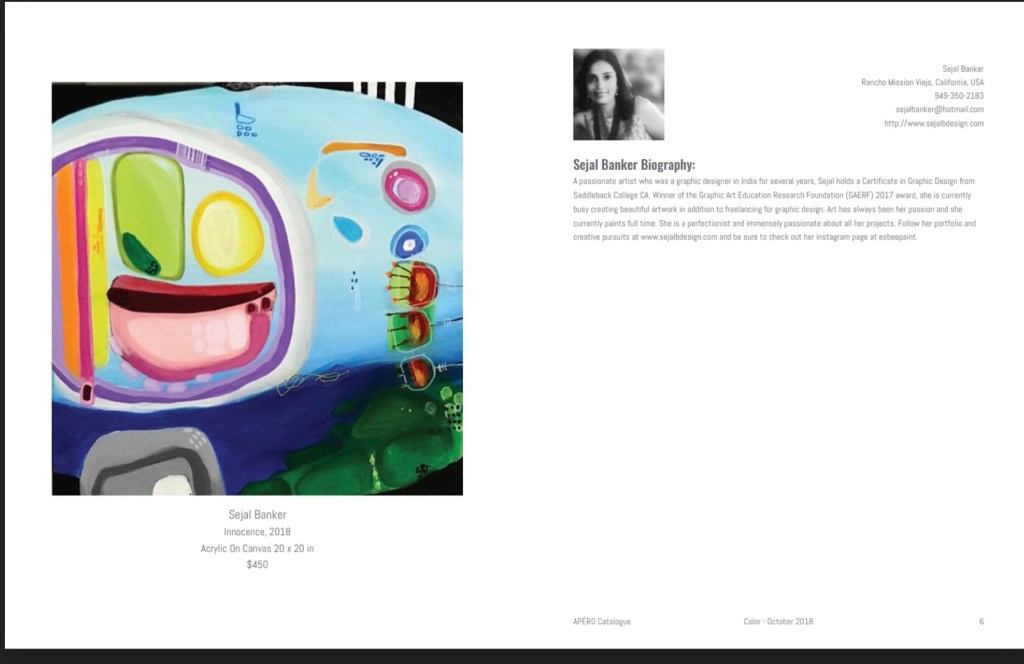Click the Innocence, 2018 artwork title

[x=257, y=532]
